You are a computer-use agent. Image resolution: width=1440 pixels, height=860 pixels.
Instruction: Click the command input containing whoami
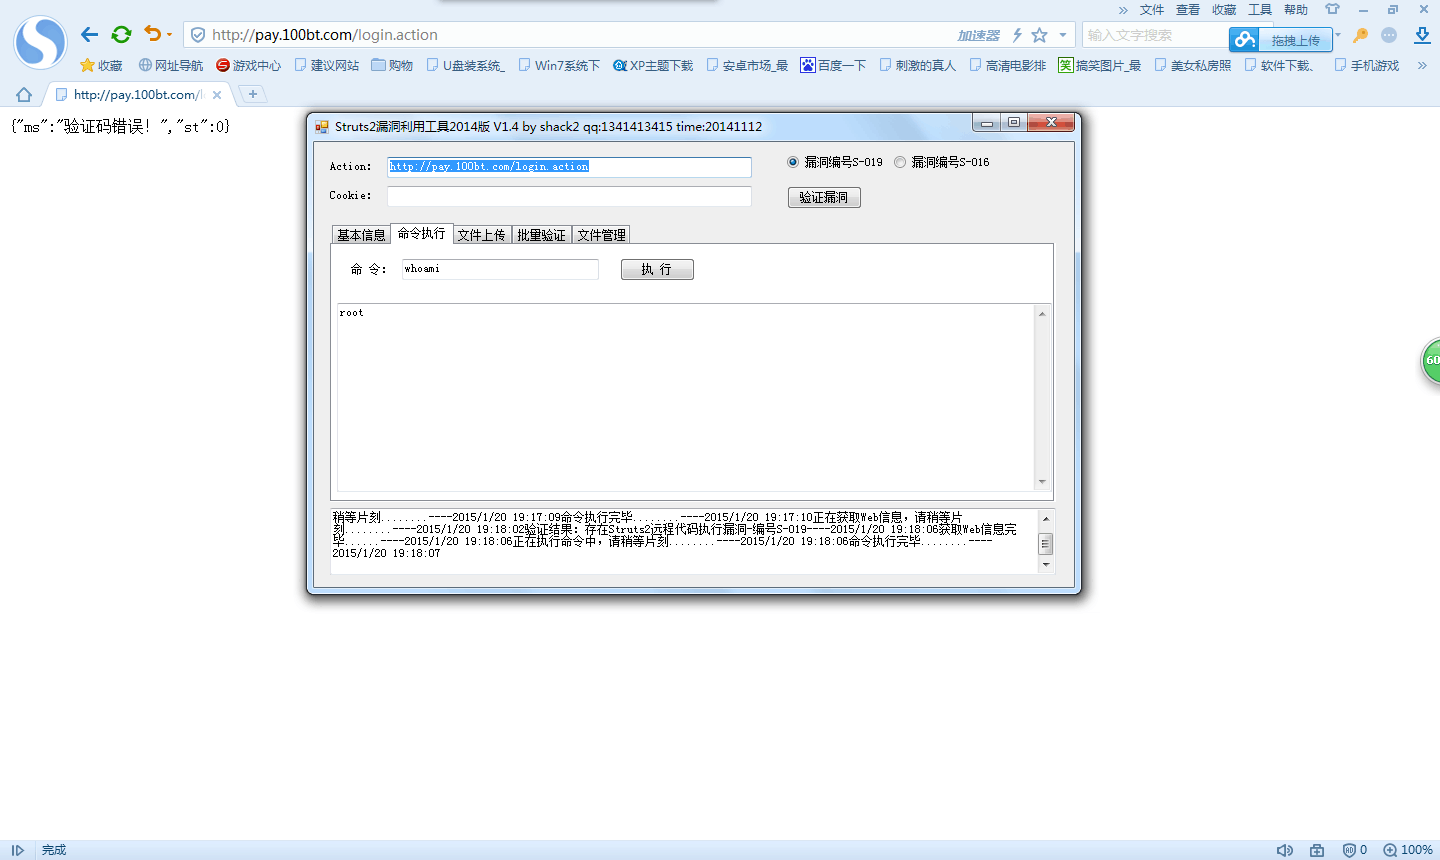500,269
